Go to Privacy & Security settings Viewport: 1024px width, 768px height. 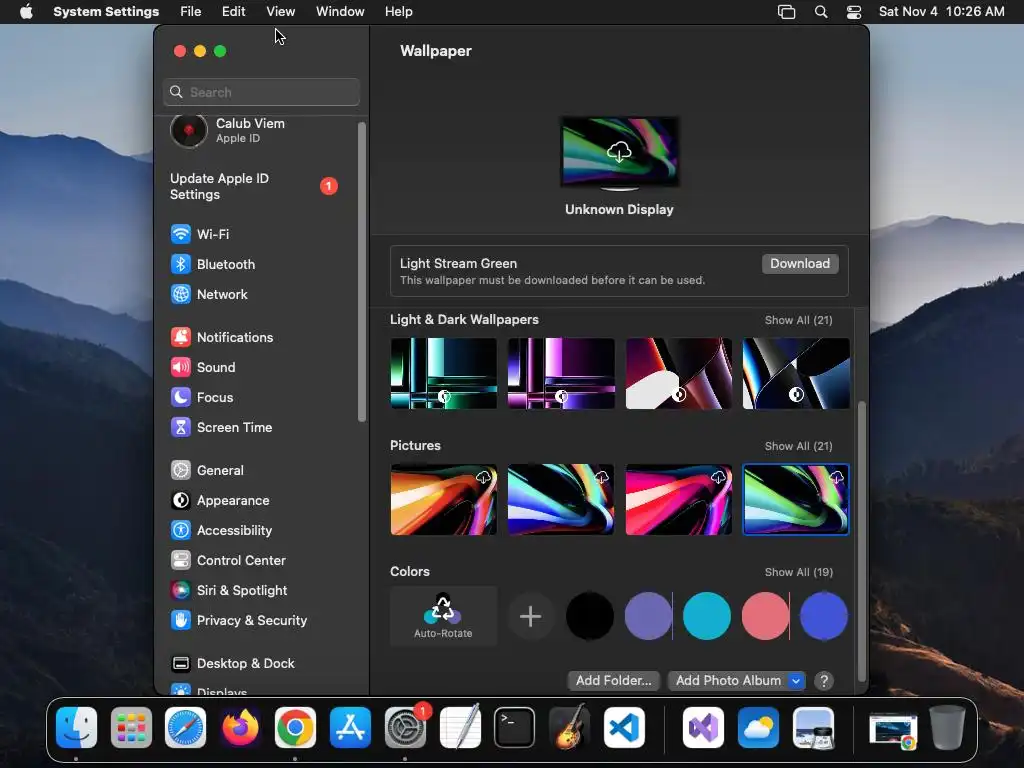(x=238, y=620)
